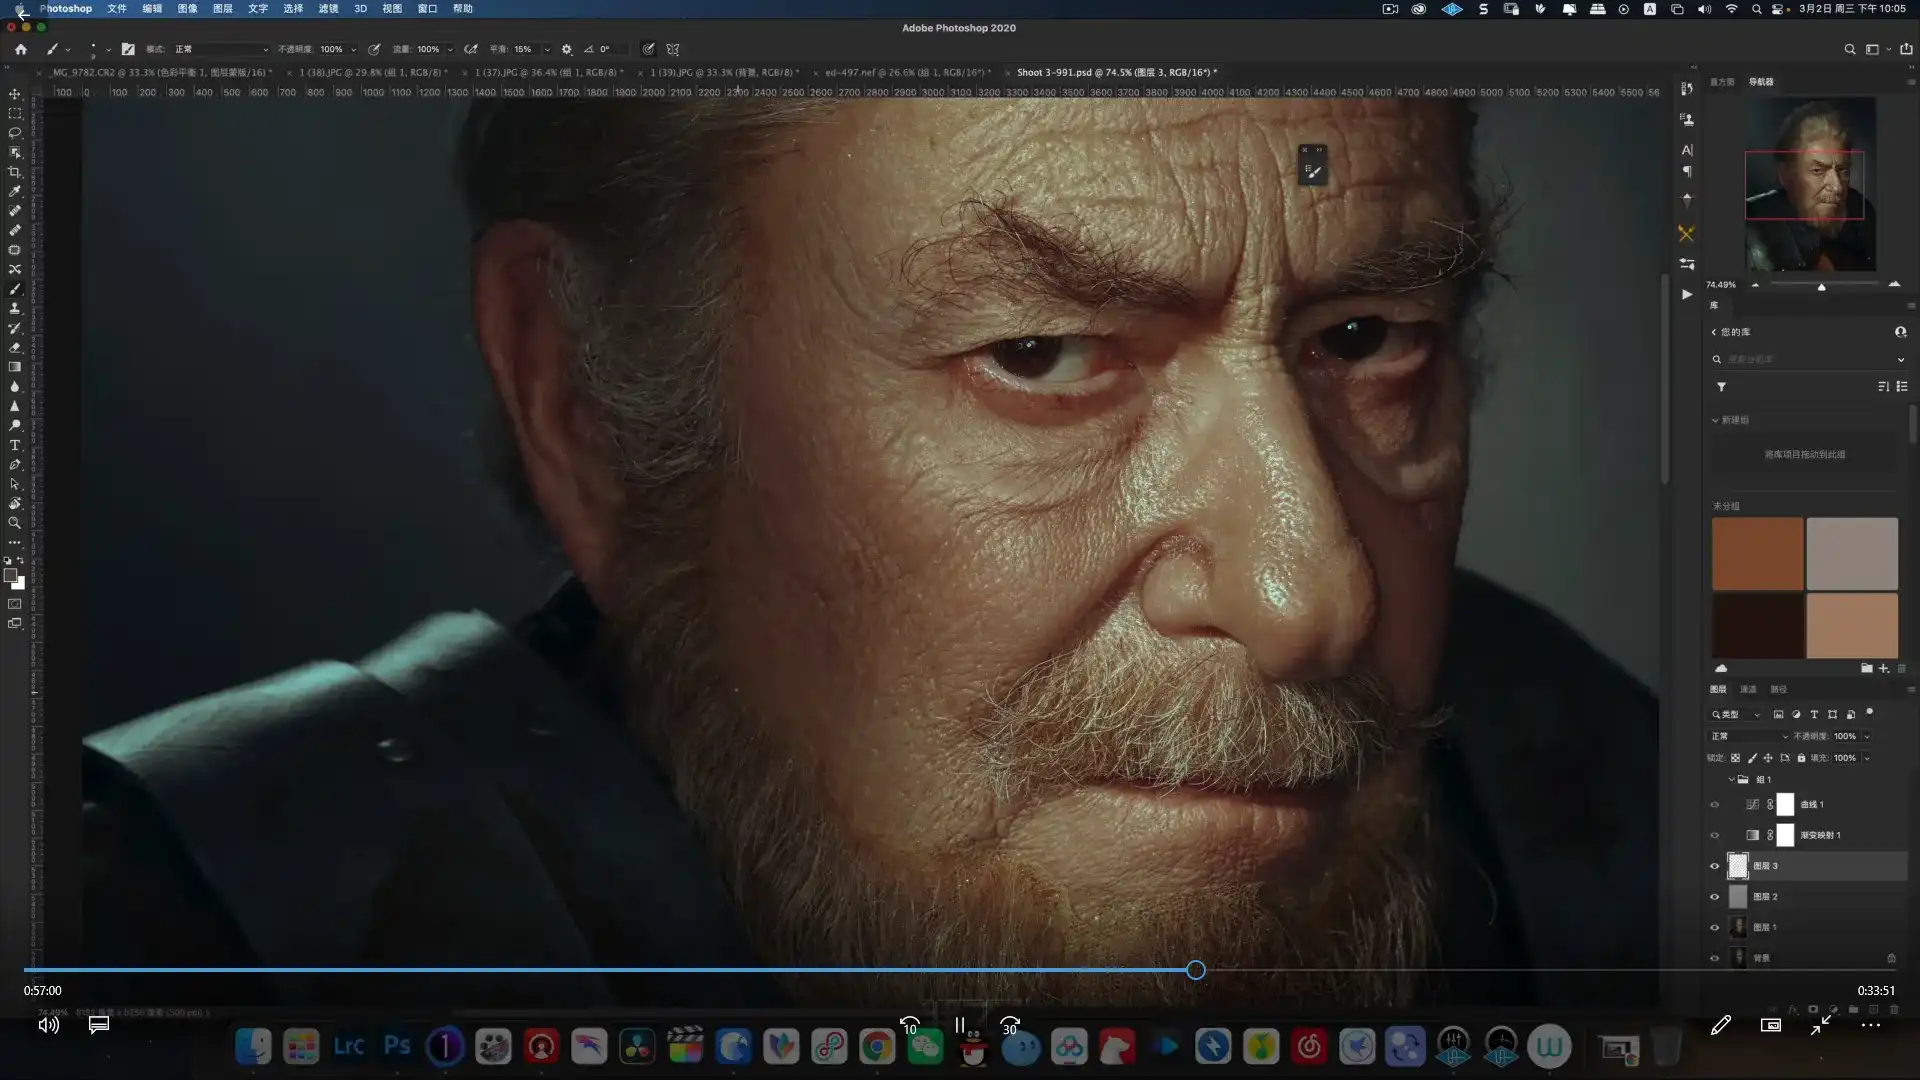This screenshot has height=1080, width=1920.
Task: Toggle visibility of 曲线 1 layer
Action: (x=1714, y=805)
